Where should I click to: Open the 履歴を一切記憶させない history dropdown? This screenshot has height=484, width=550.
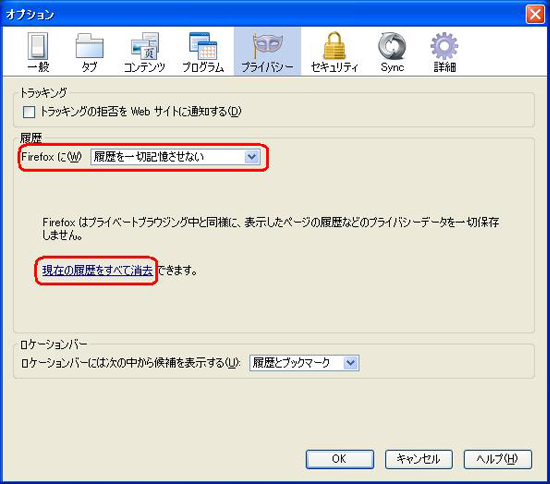(175, 157)
